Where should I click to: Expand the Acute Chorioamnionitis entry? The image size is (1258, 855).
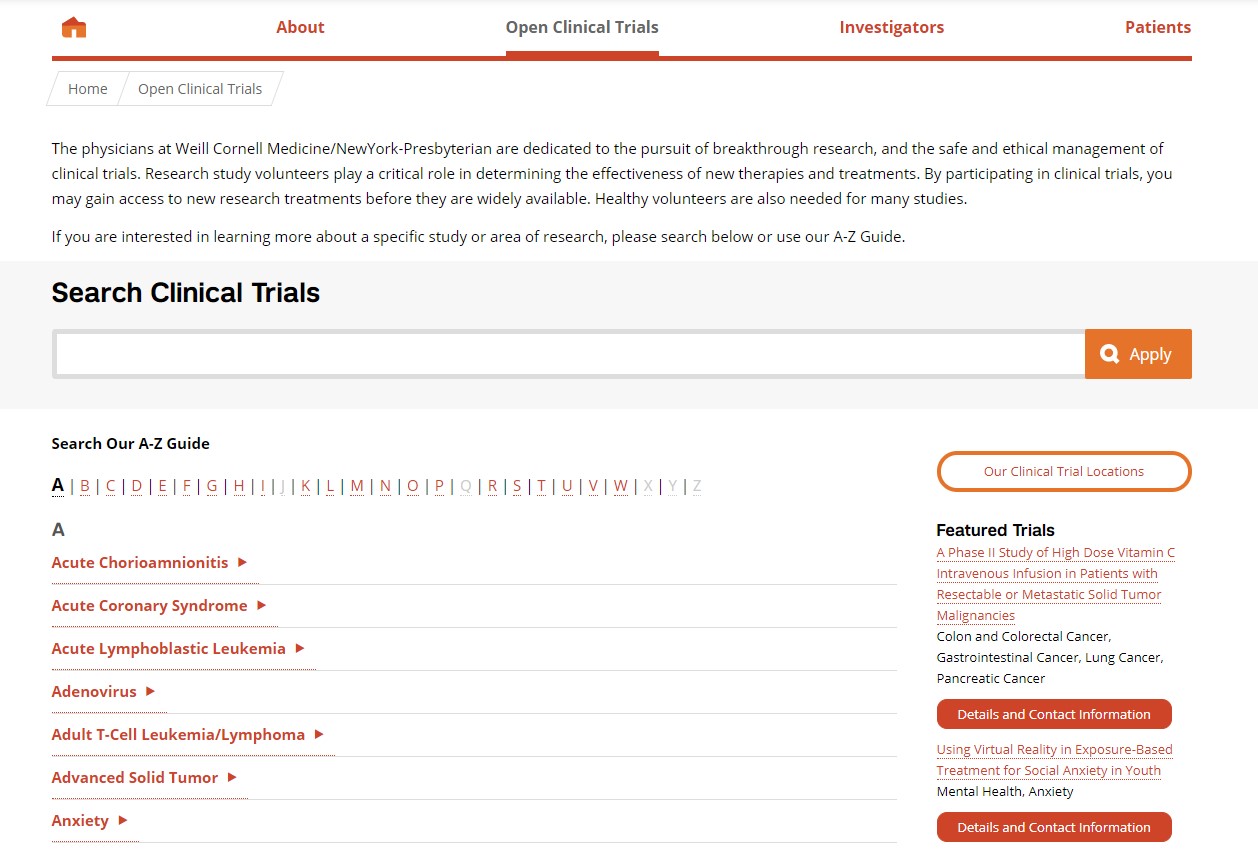tap(150, 563)
